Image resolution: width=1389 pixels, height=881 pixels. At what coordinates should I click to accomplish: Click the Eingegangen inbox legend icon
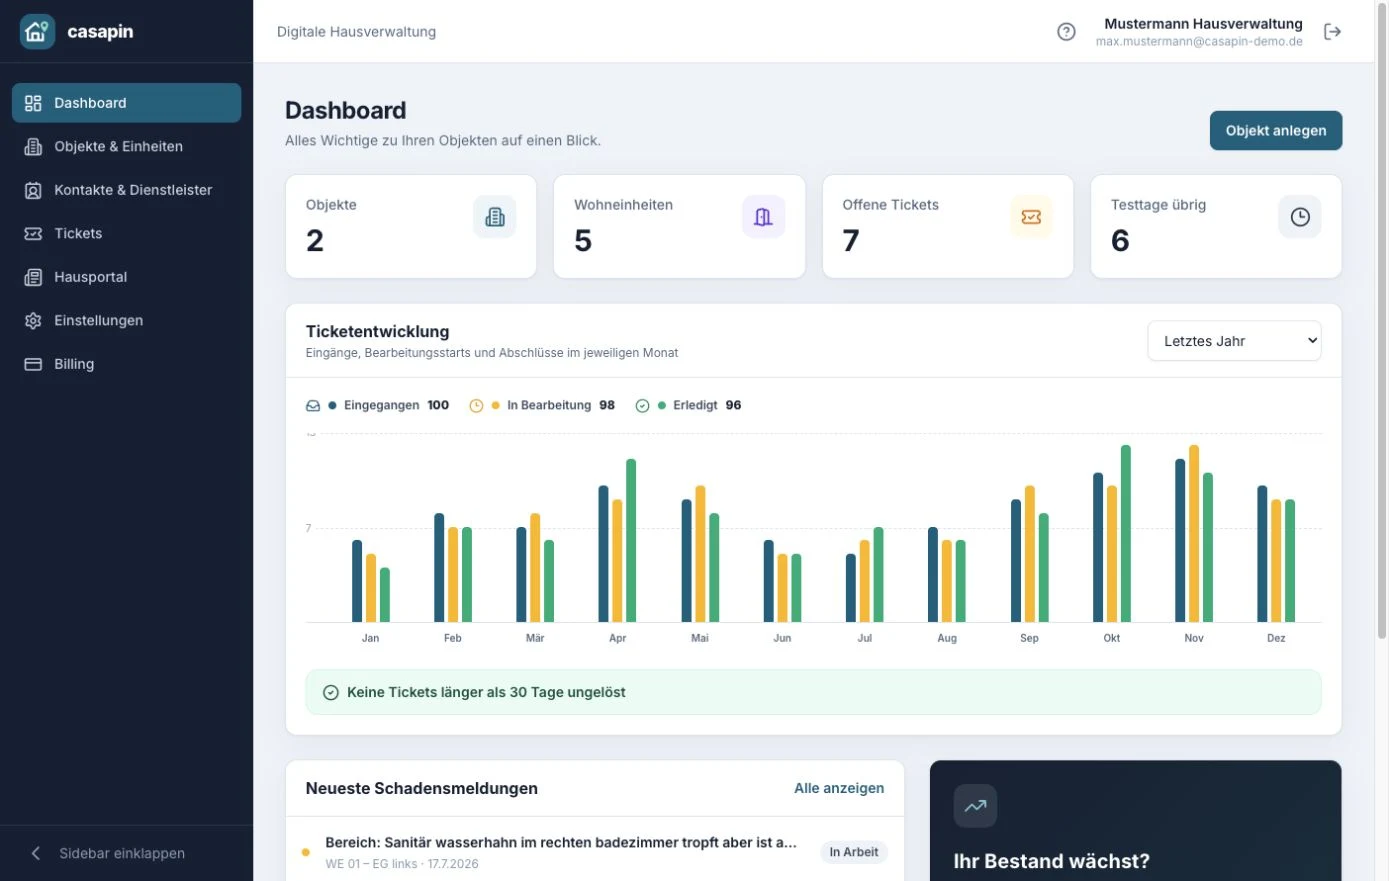pyautogui.click(x=313, y=406)
